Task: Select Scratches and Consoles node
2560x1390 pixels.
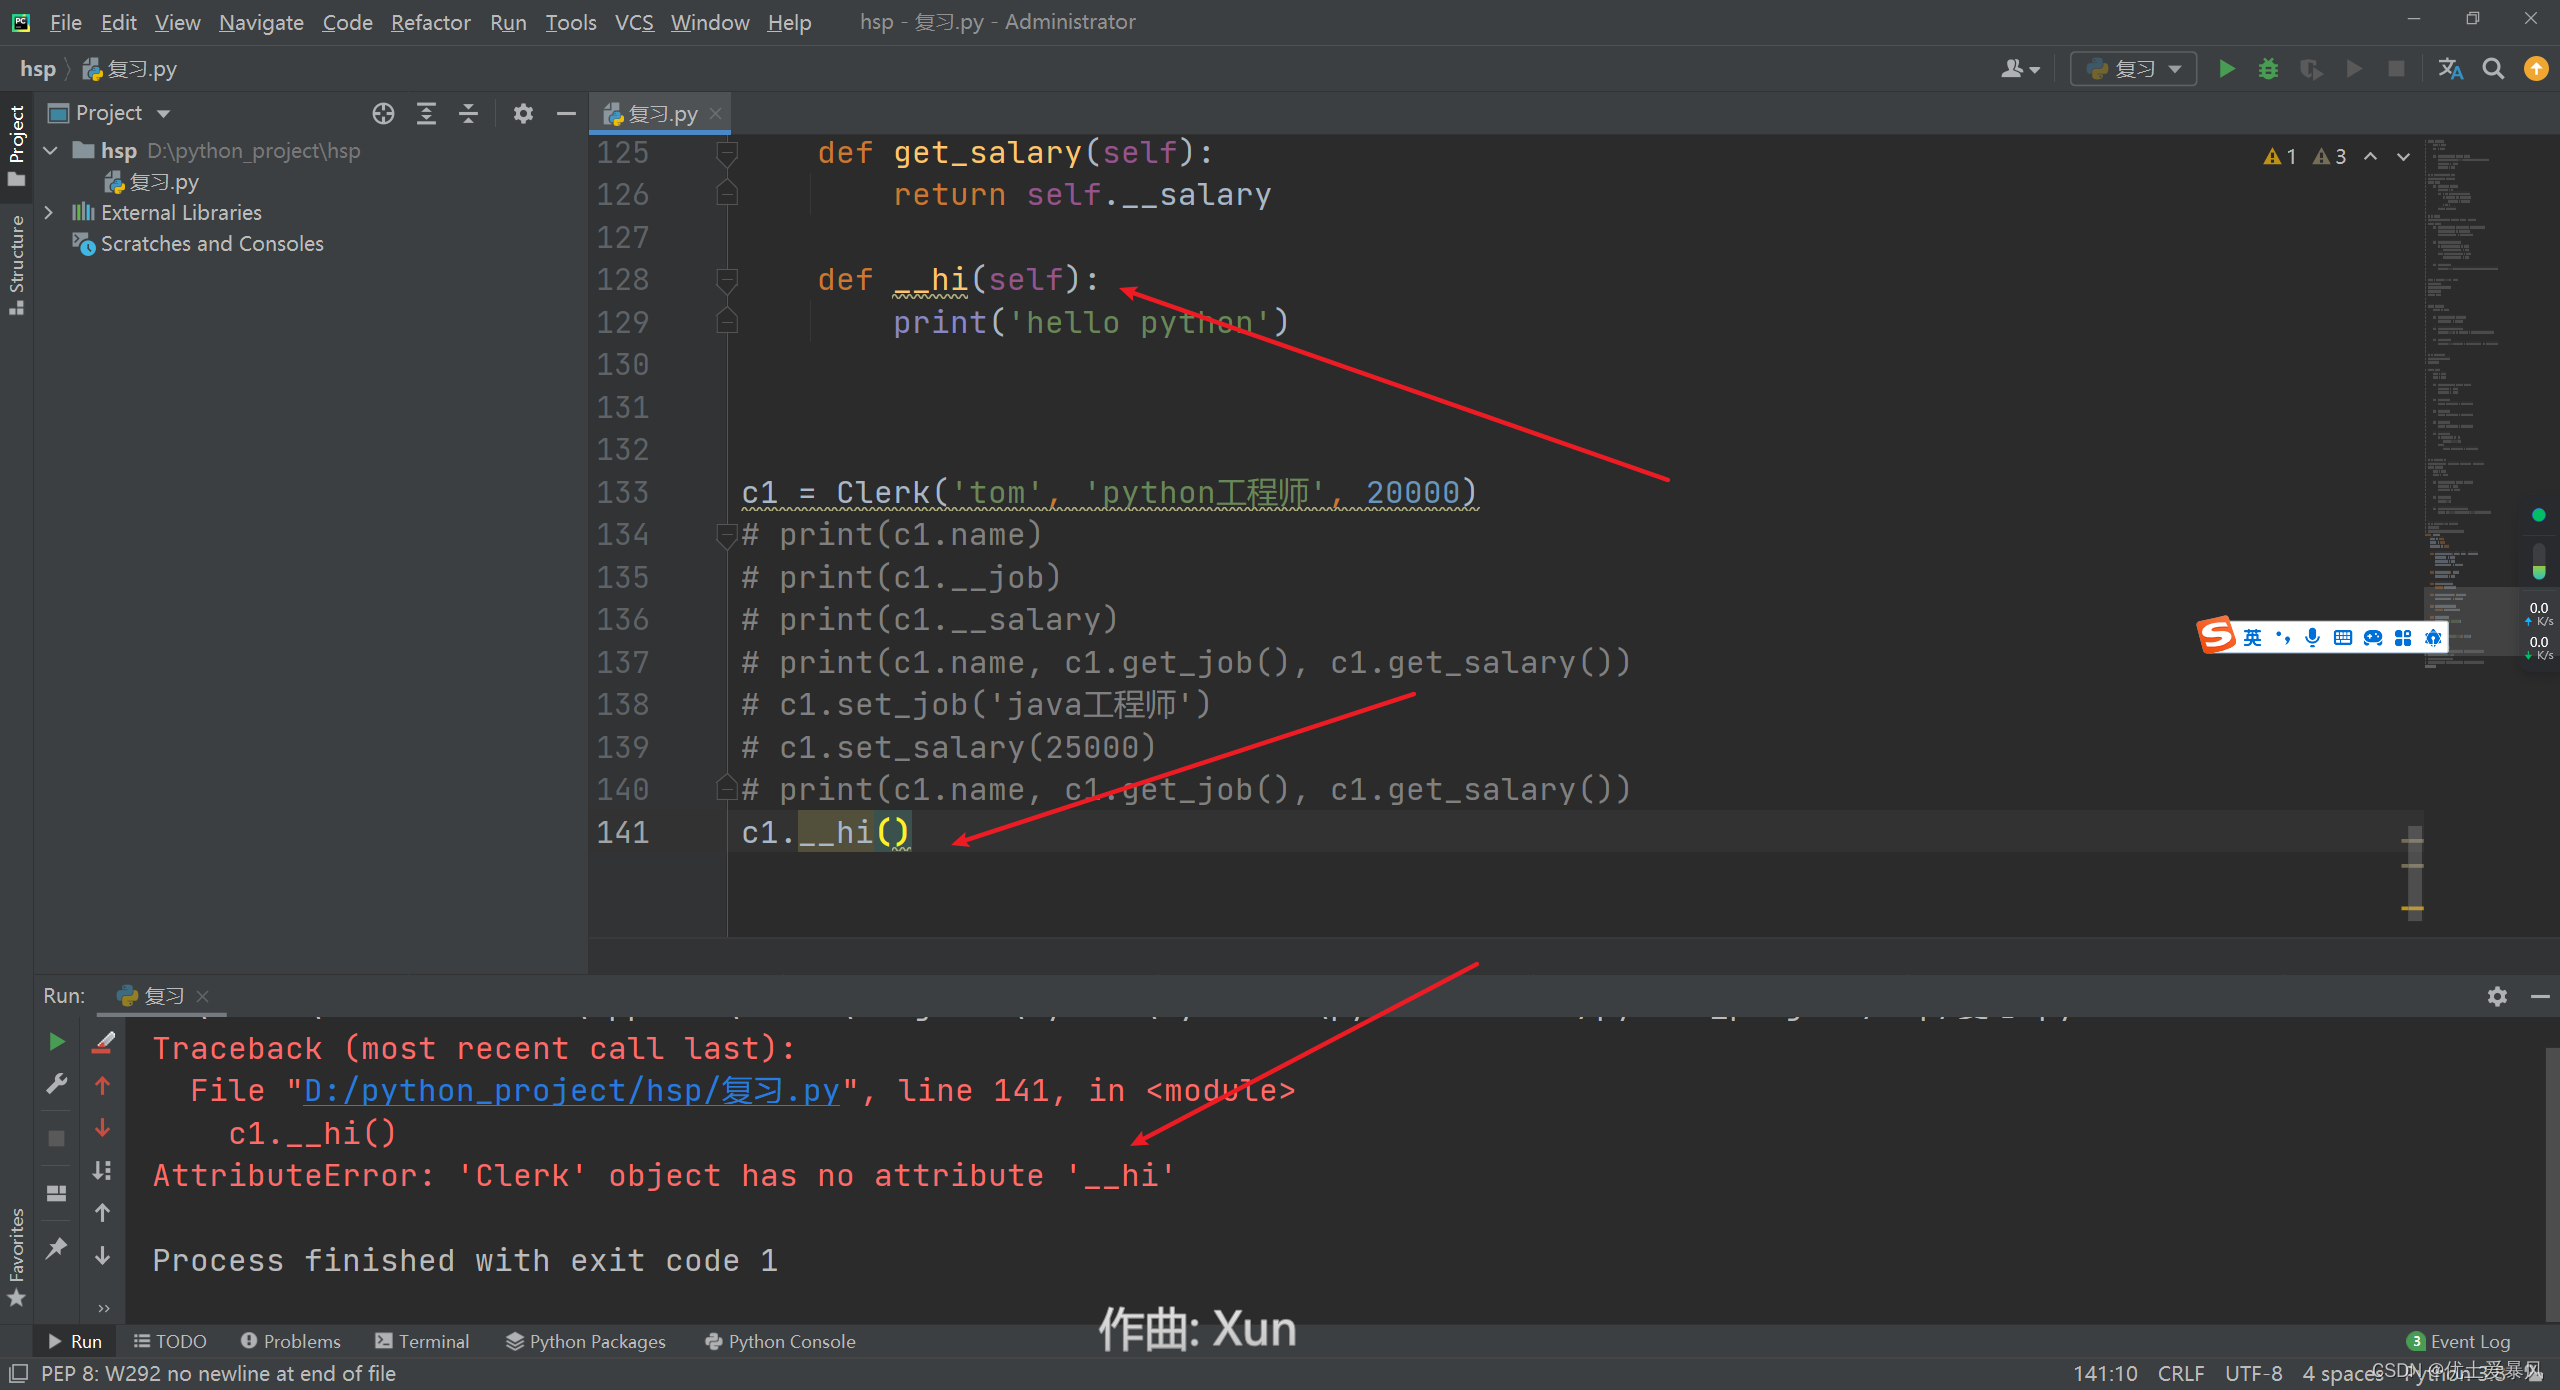Action: [198, 243]
